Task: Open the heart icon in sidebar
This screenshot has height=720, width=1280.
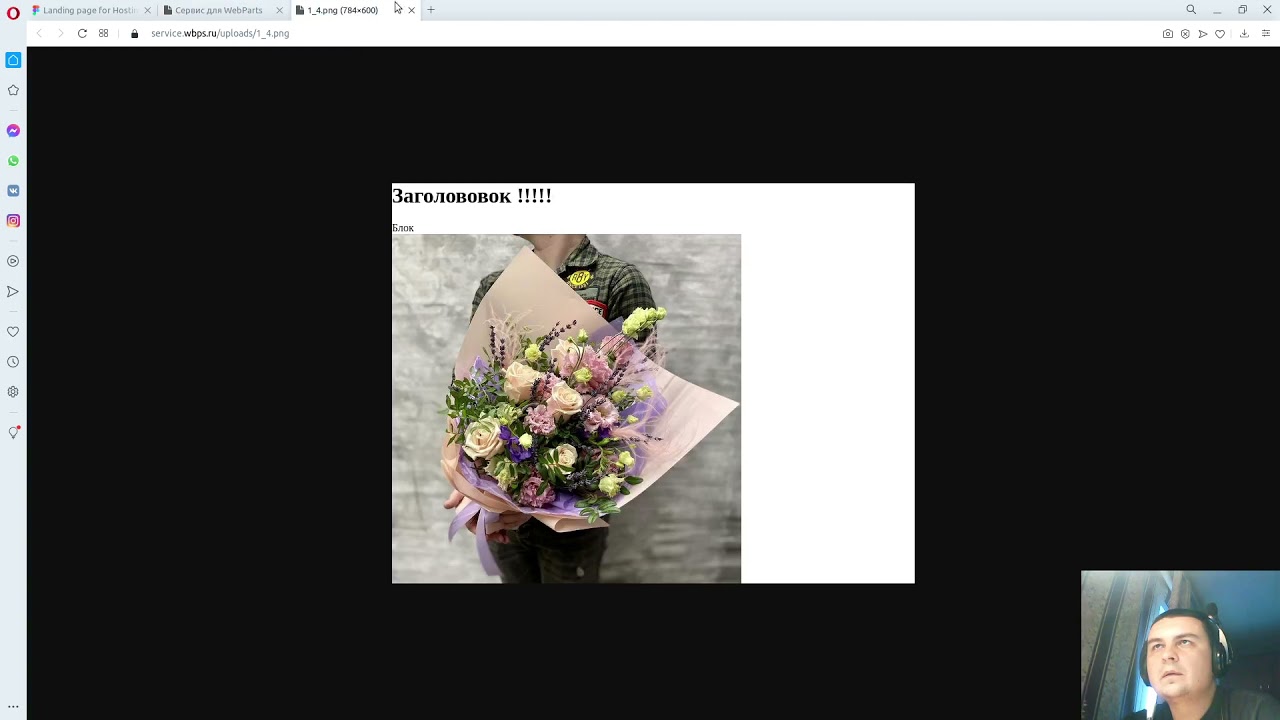Action: 13,332
